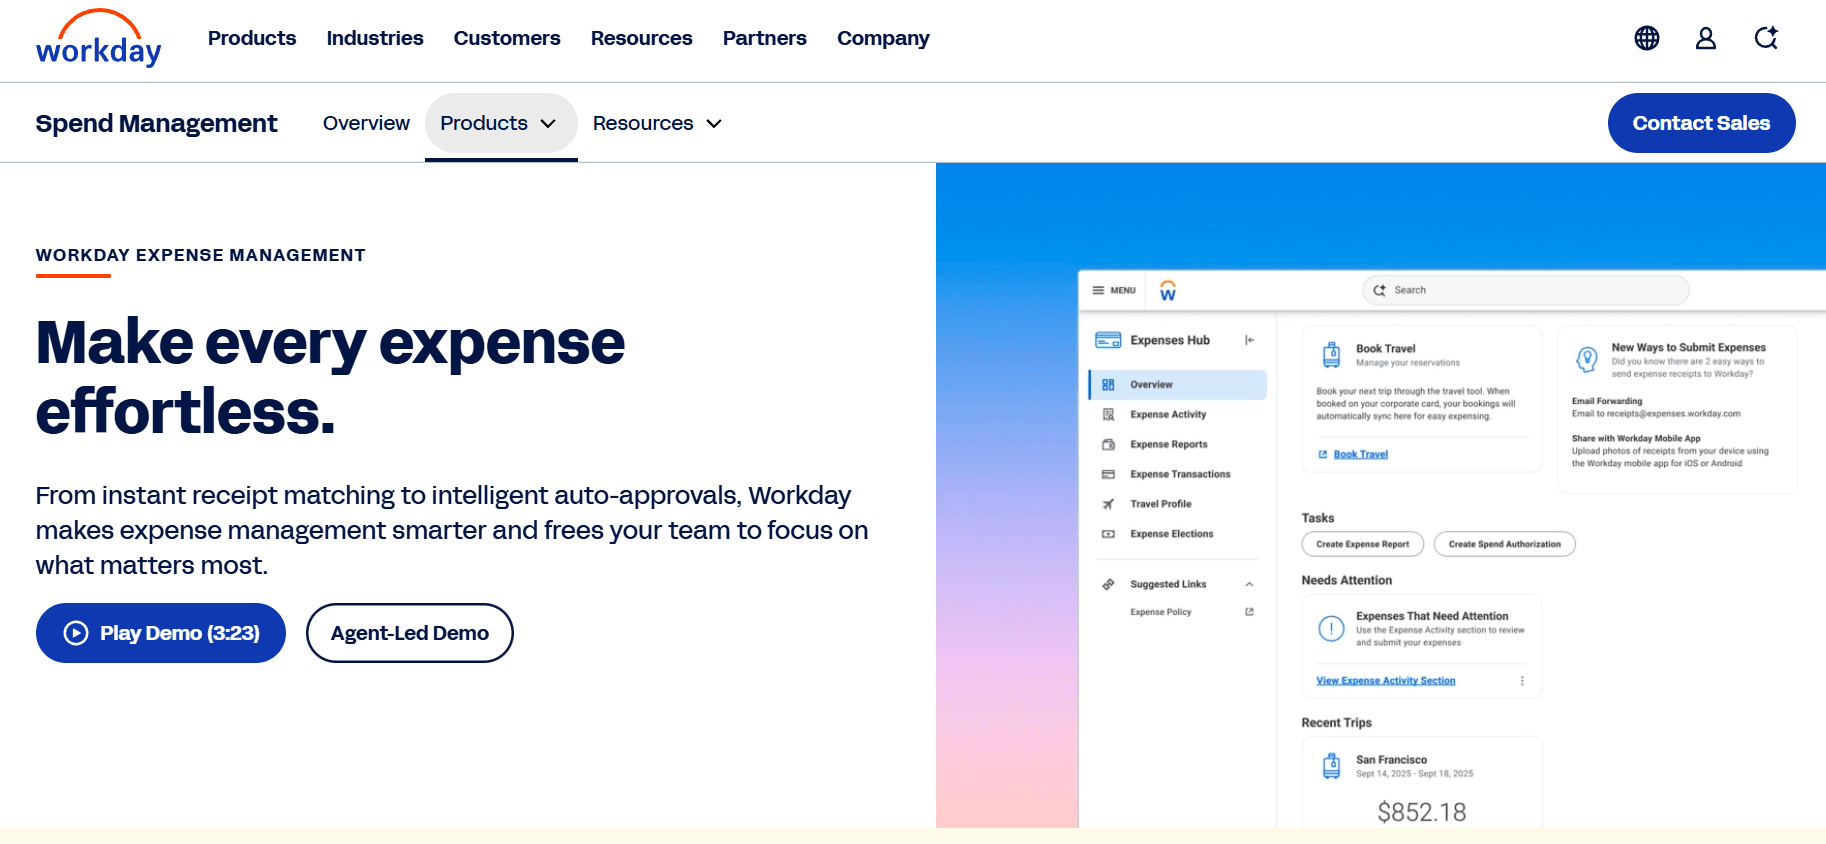
Task: Click the Email Forwarding text
Action: [x=1607, y=401]
